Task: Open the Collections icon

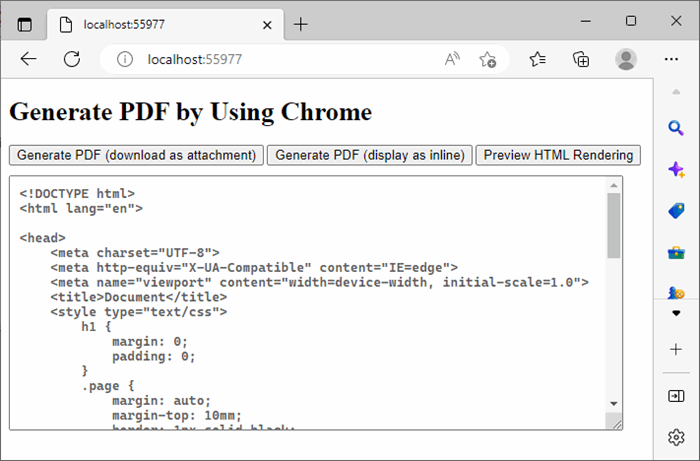Action: pos(581,59)
